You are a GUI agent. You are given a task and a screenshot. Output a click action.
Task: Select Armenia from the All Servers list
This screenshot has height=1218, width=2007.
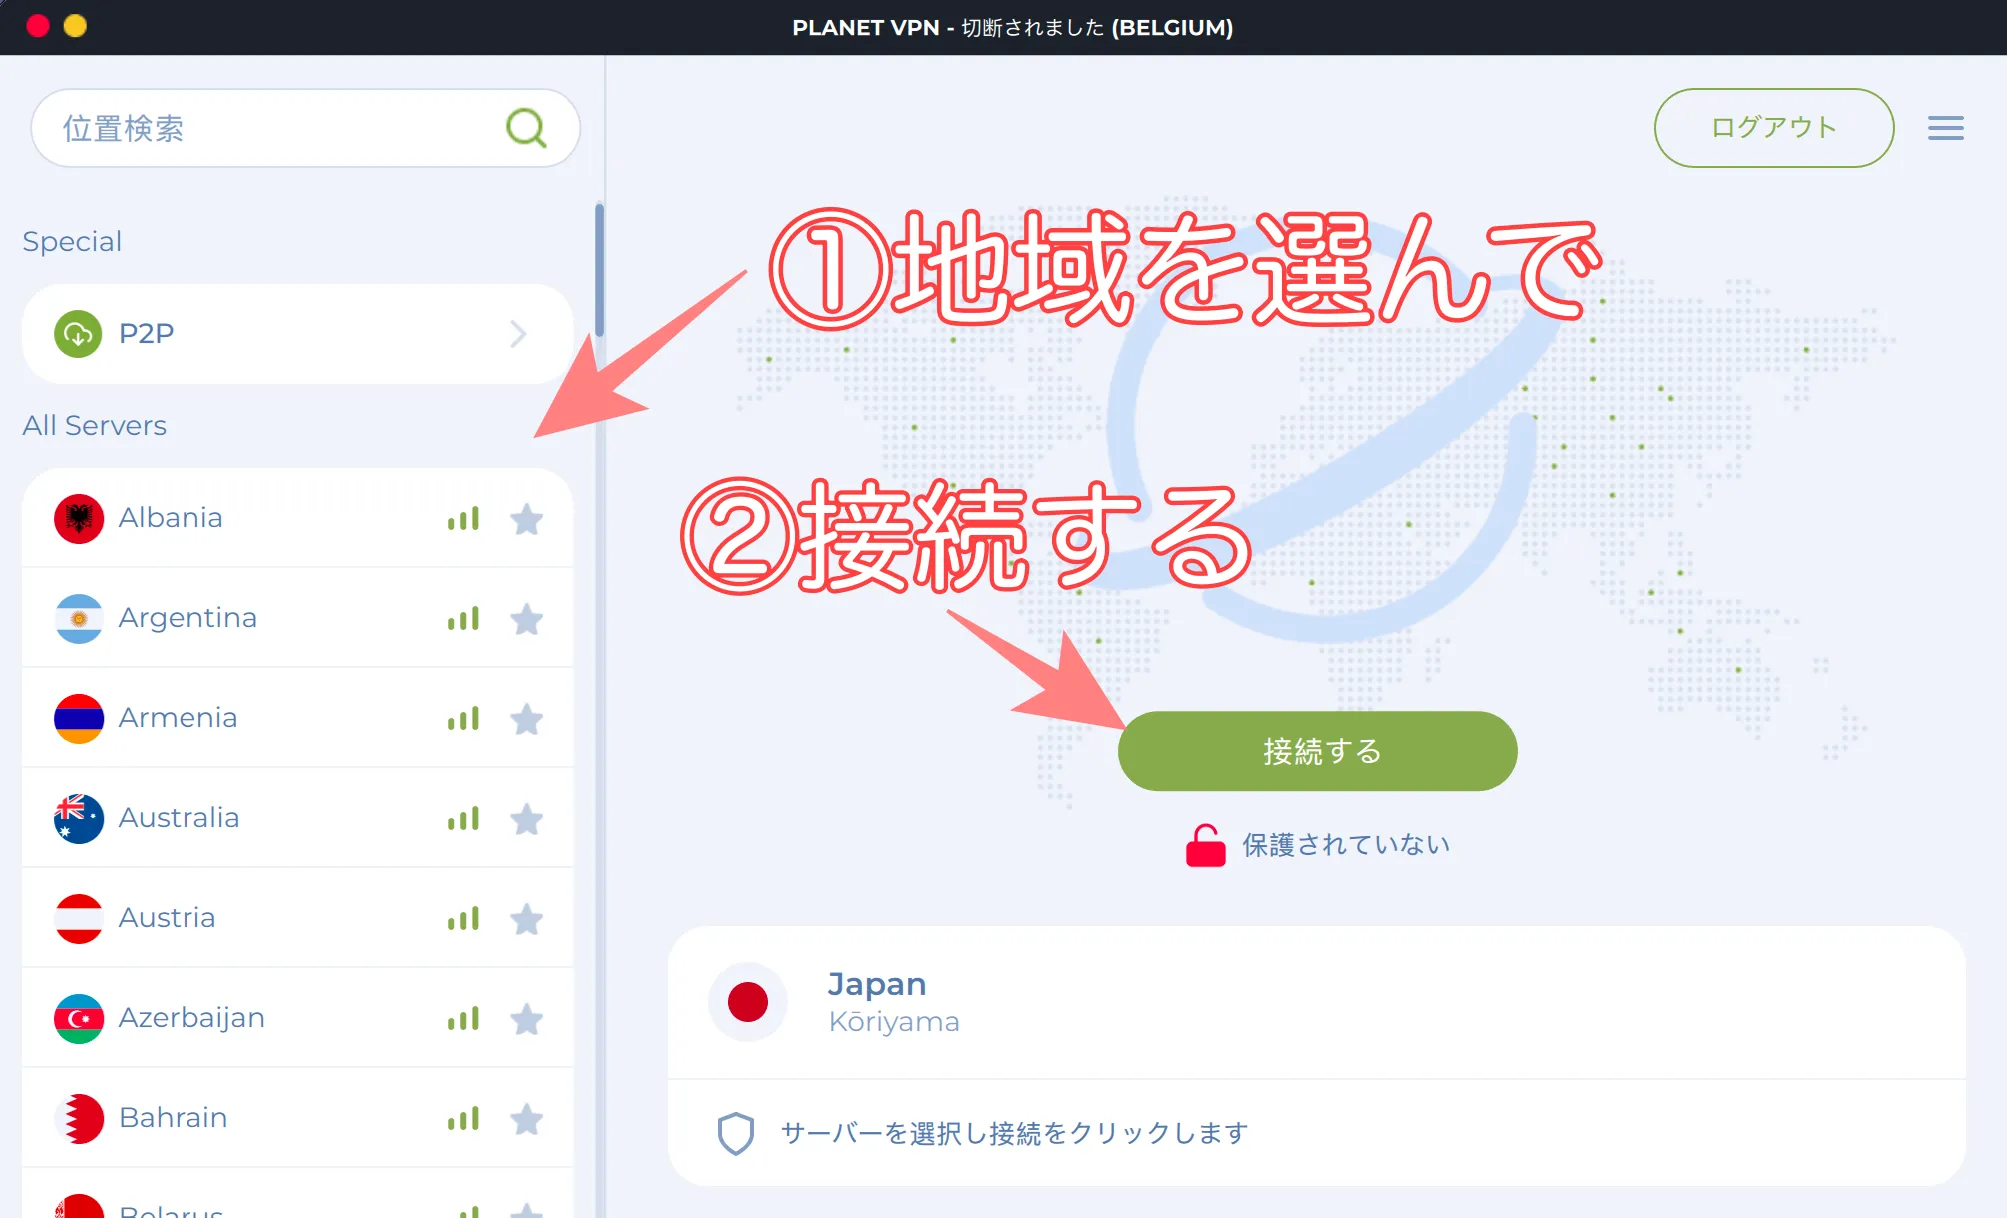(x=178, y=718)
